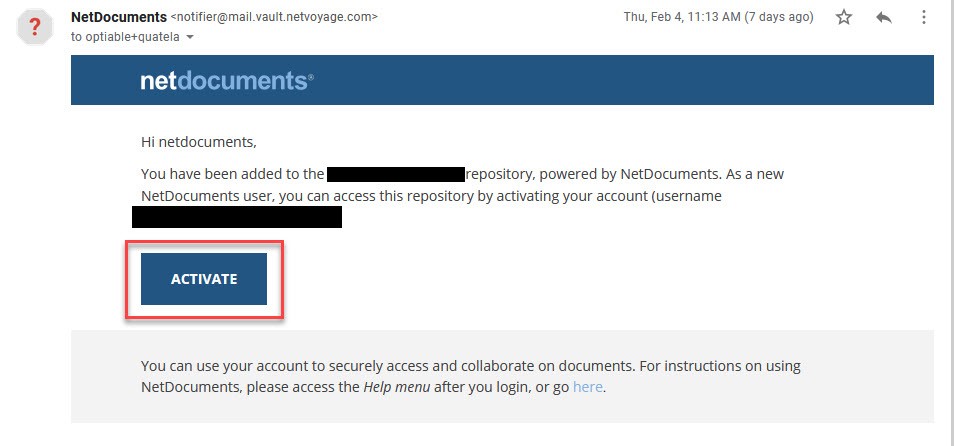
Task: Open the three-dot more options menu
Action: 923,18
